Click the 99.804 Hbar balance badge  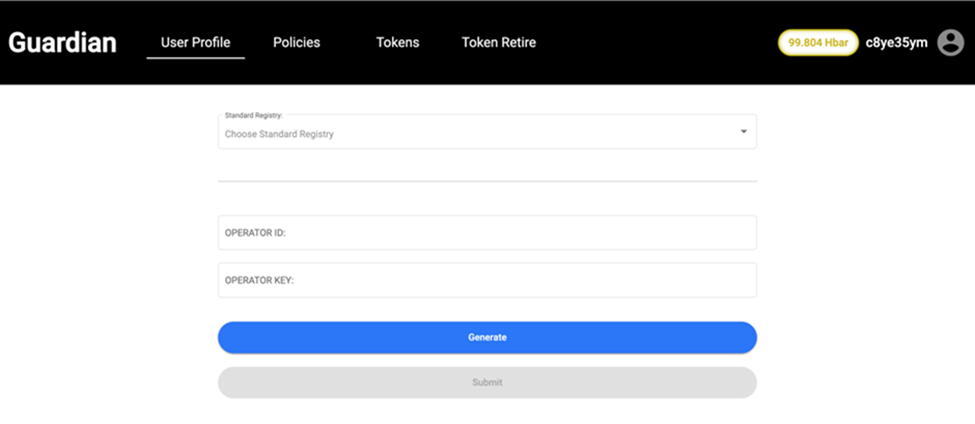click(817, 43)
